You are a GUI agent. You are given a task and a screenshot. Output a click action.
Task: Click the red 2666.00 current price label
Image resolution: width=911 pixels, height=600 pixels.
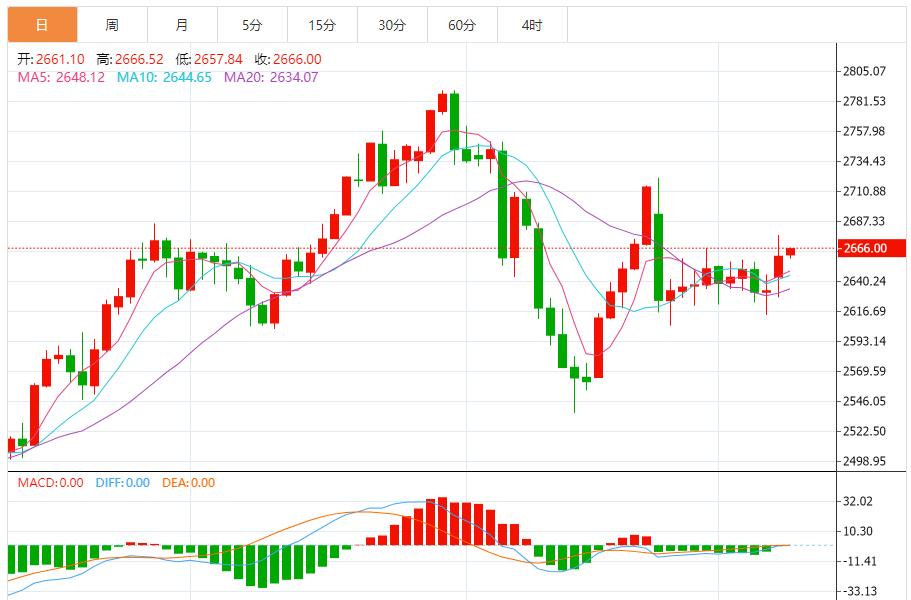point(871,248)
